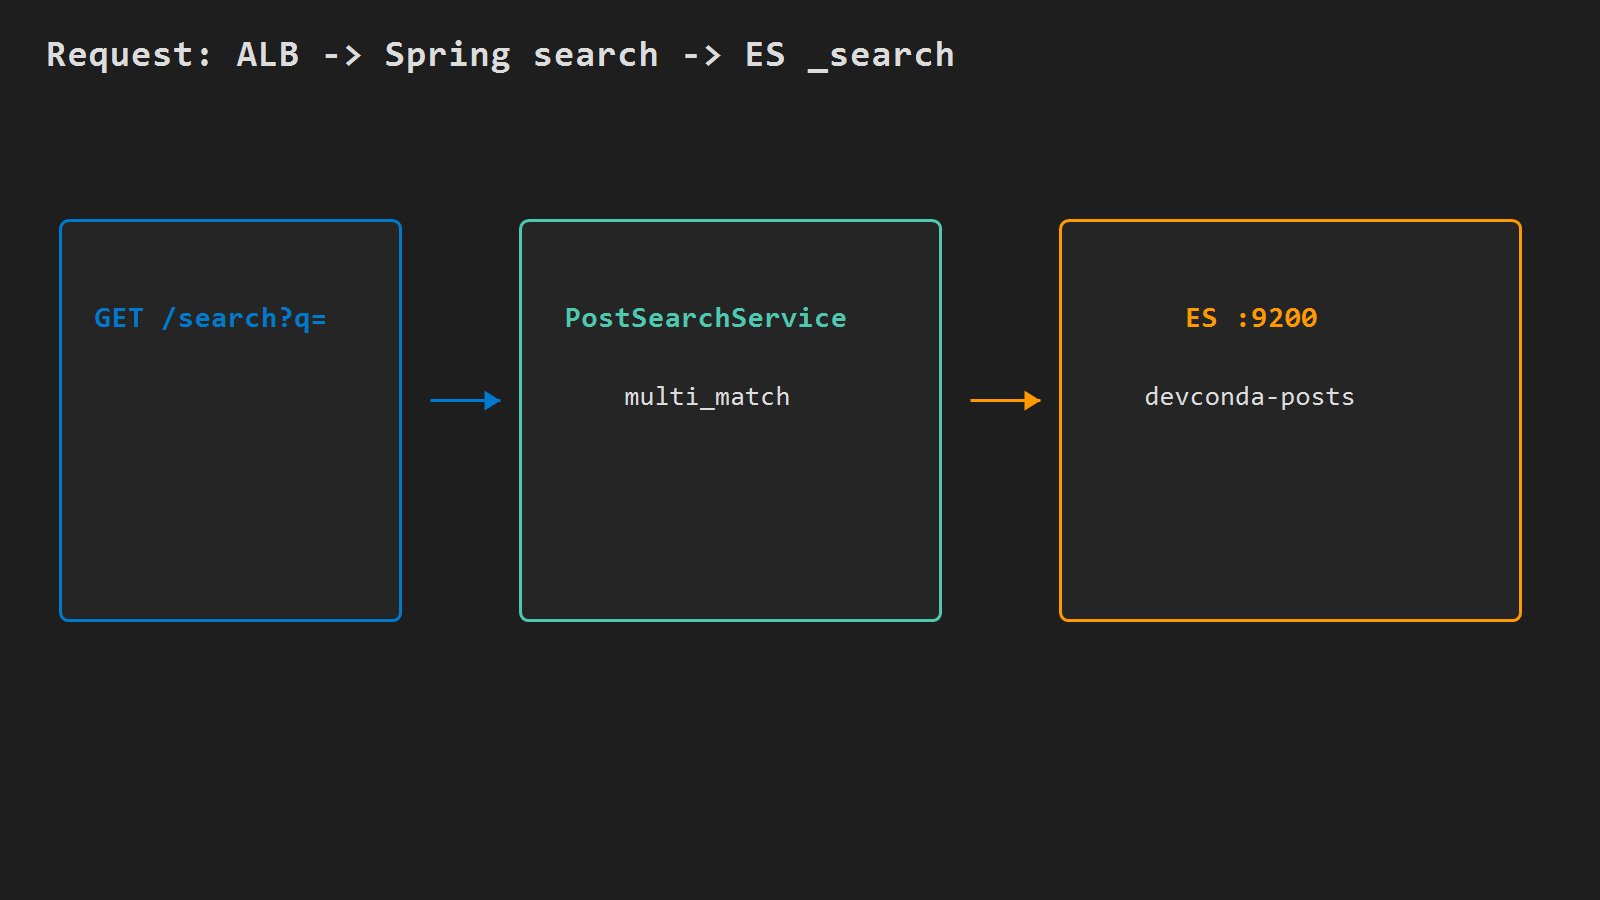Select the 'multi_match' text
The image size is (1600, 900).
[x=707, y=397]
